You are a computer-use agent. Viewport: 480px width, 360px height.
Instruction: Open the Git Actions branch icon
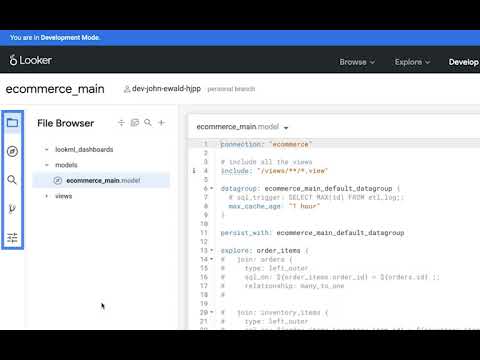12,209
